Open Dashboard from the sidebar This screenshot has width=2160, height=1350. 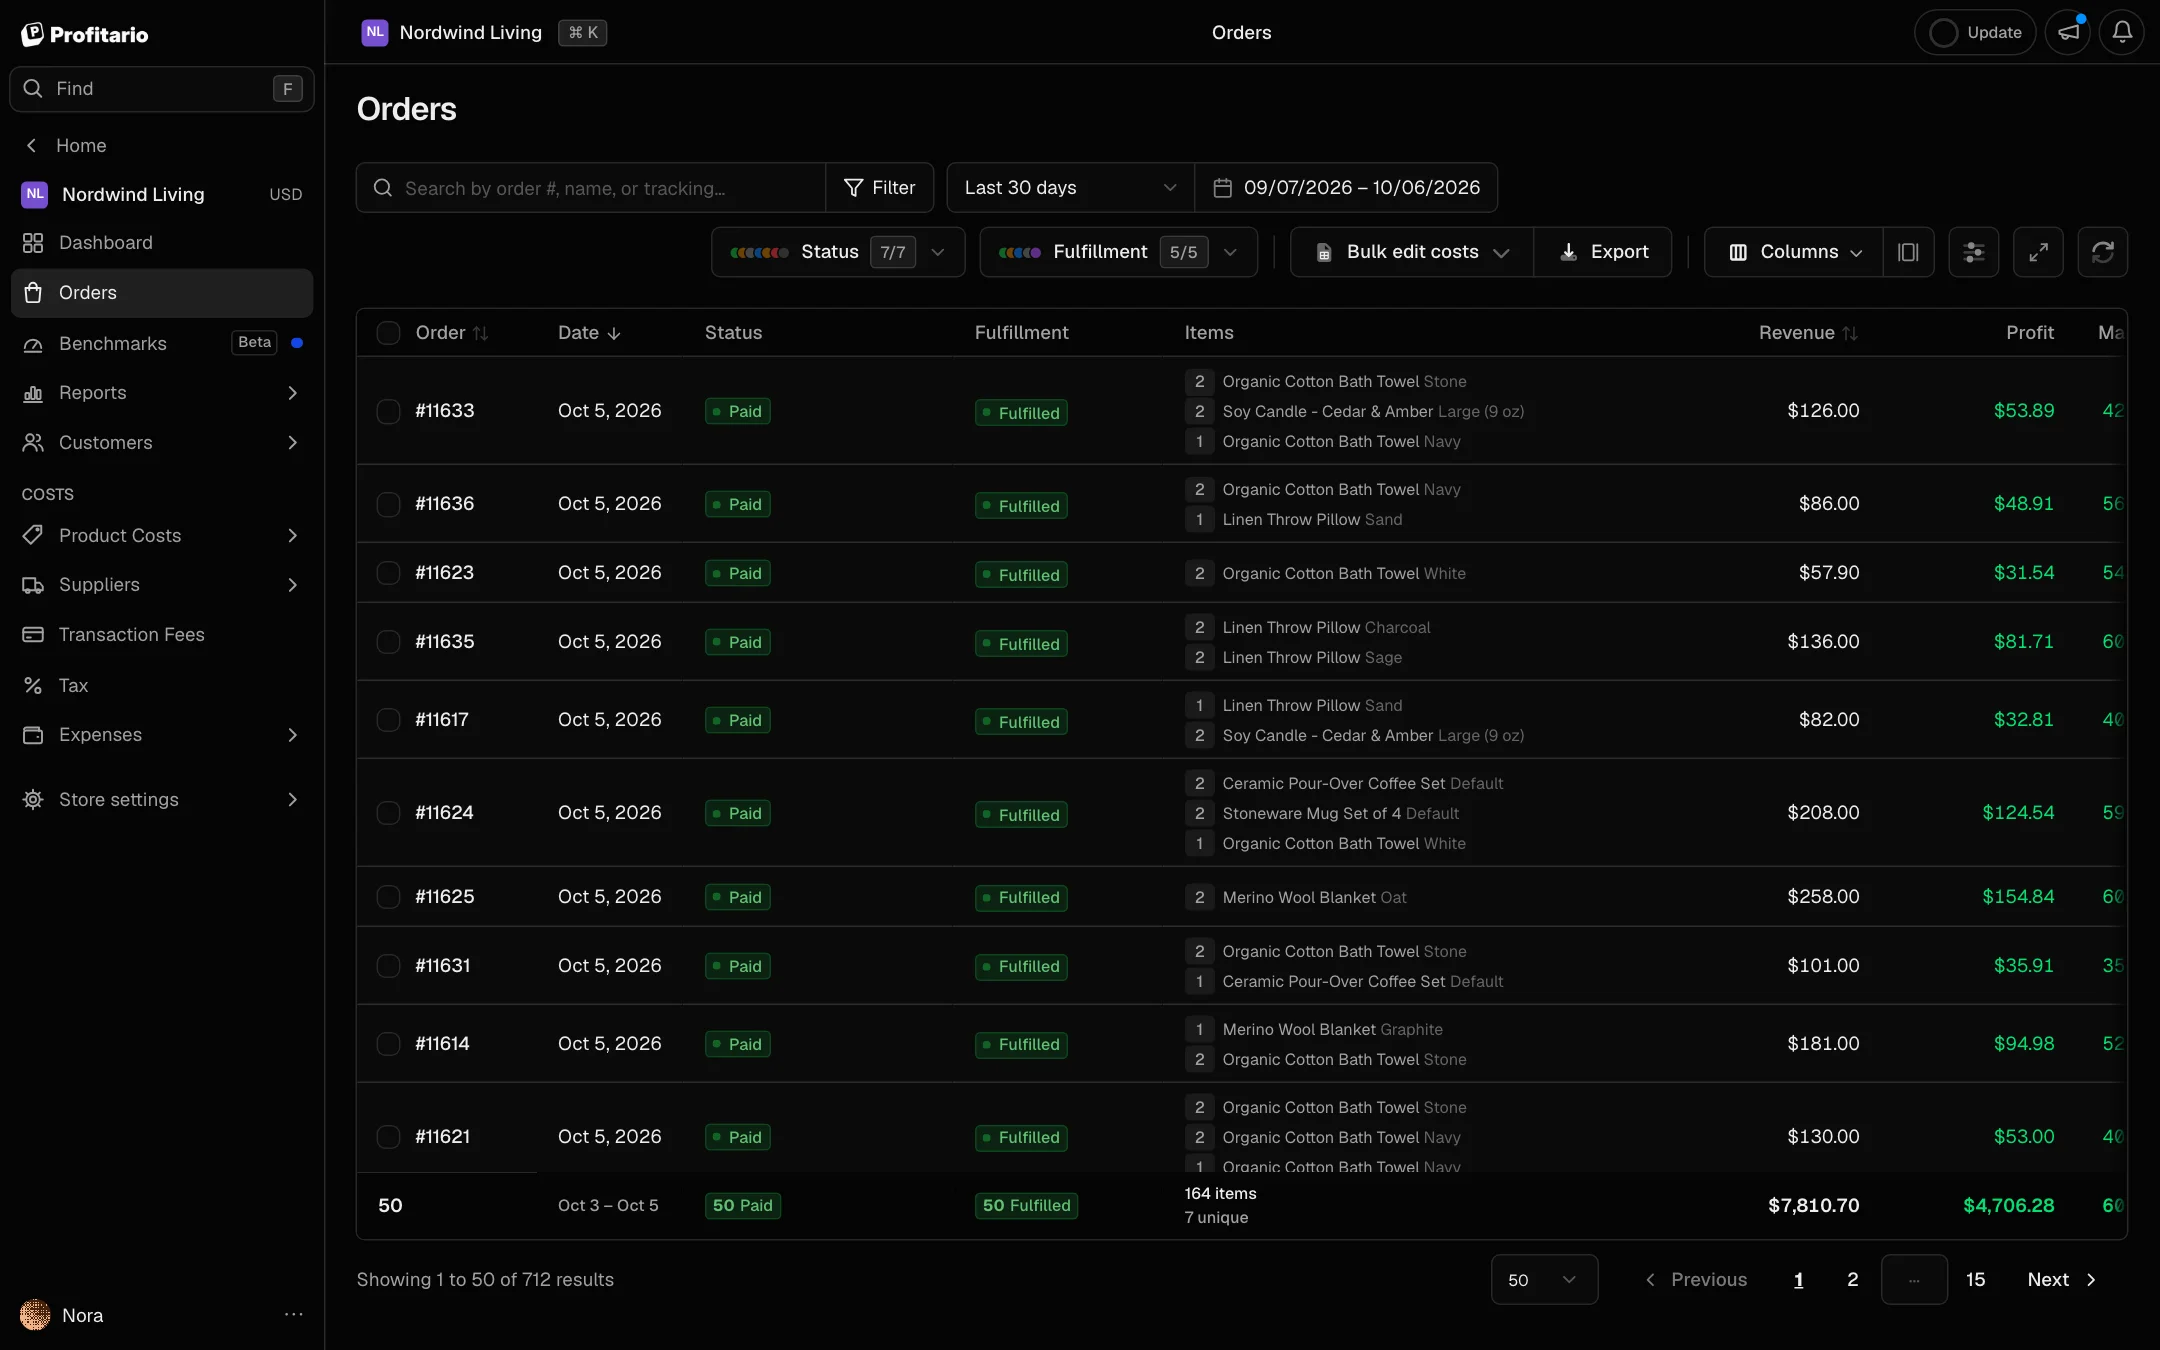pyautogui.click(x=162, y=243)
